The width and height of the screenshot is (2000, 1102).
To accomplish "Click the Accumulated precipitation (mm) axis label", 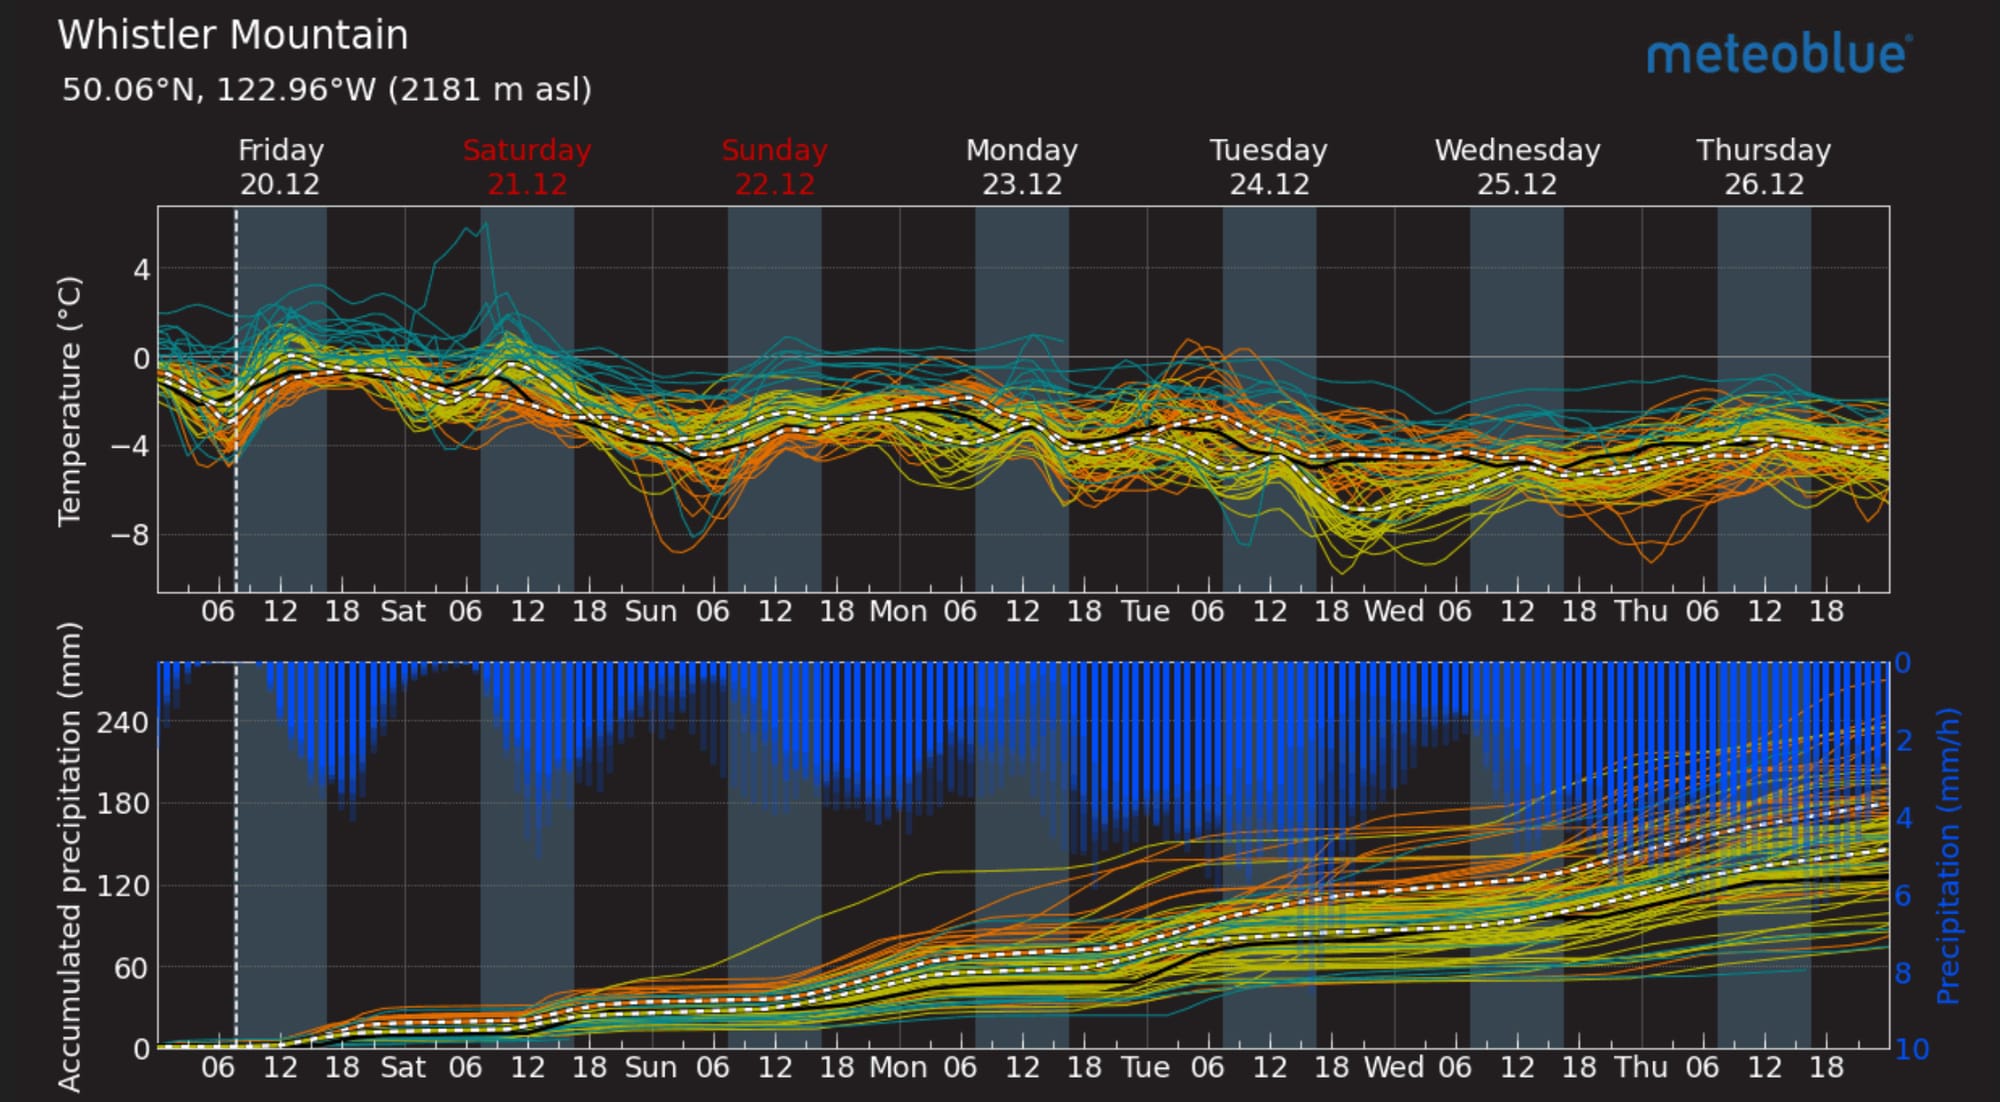I will coord(69,856).
